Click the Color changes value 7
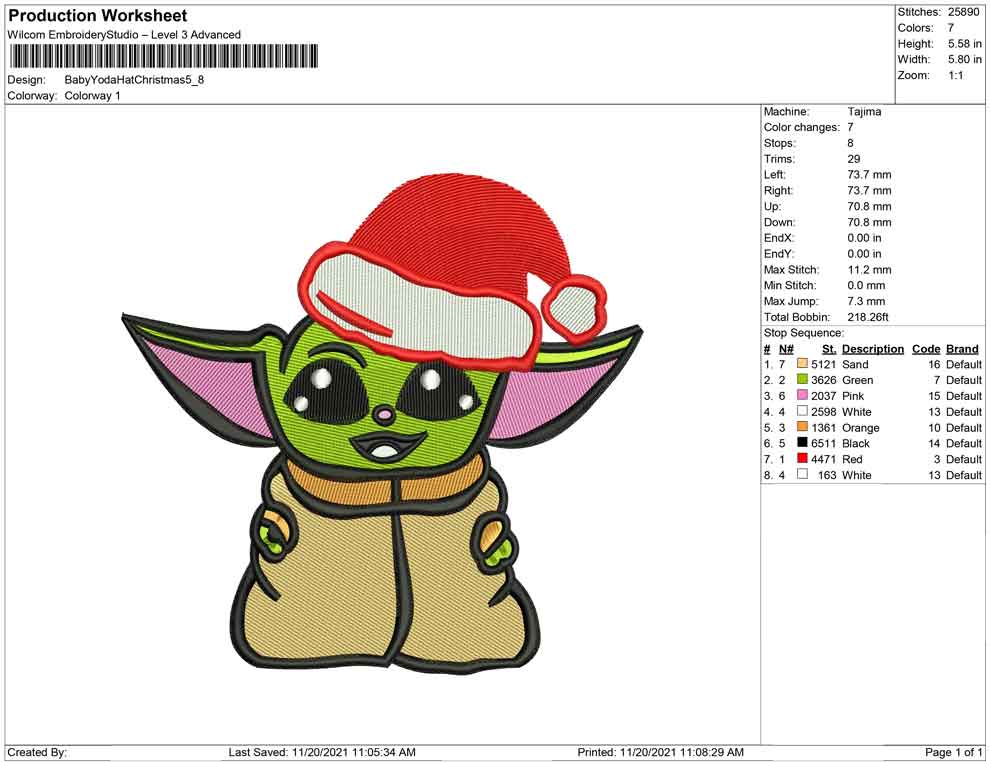990x762 pixels. click(850, 128)
